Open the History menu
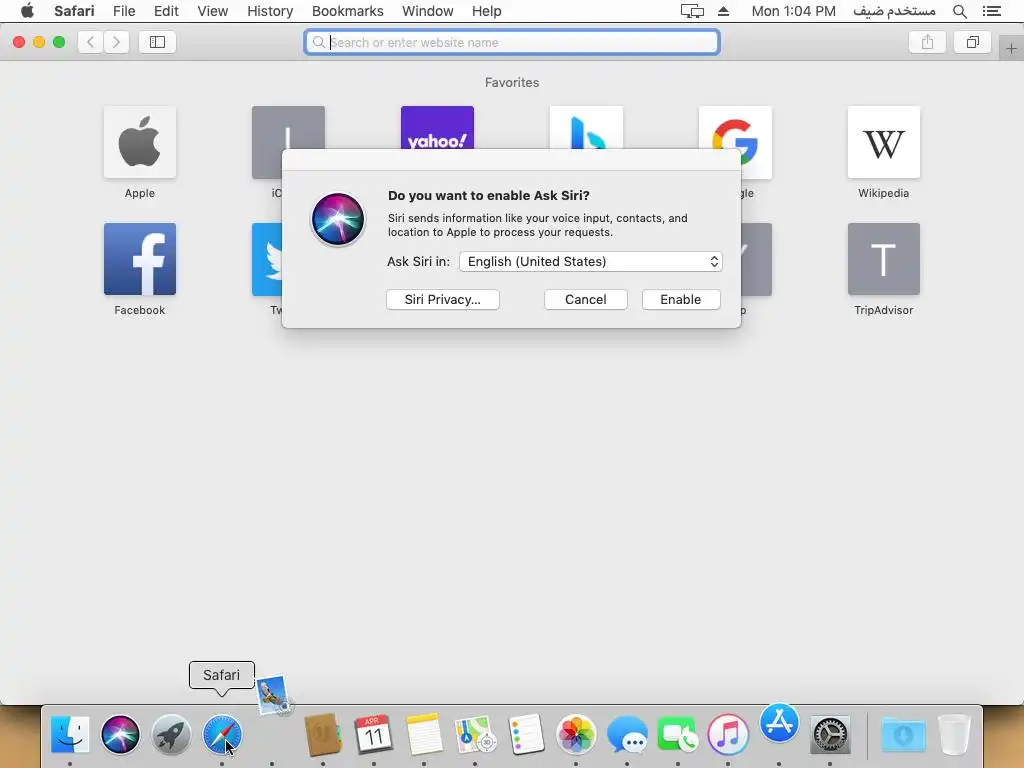Viewport: 1024px width, 768px height. 270,11
